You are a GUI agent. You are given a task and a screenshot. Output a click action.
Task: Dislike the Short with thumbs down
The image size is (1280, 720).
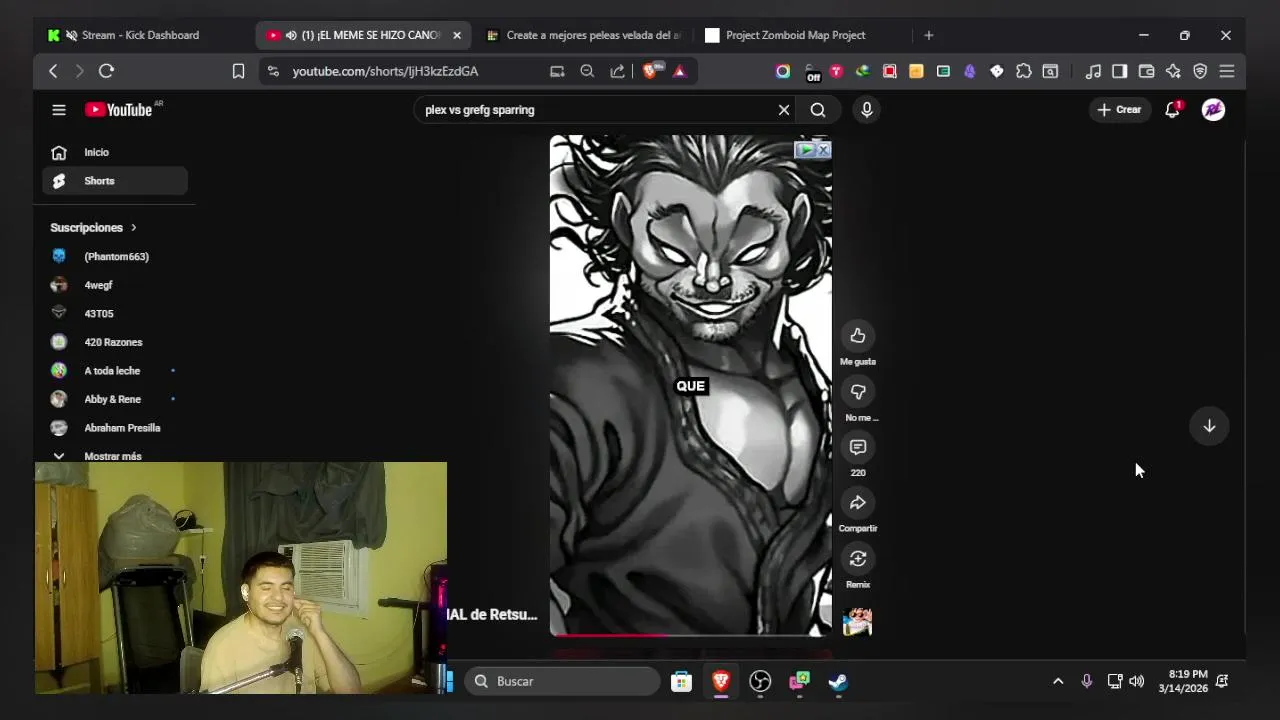858,392
